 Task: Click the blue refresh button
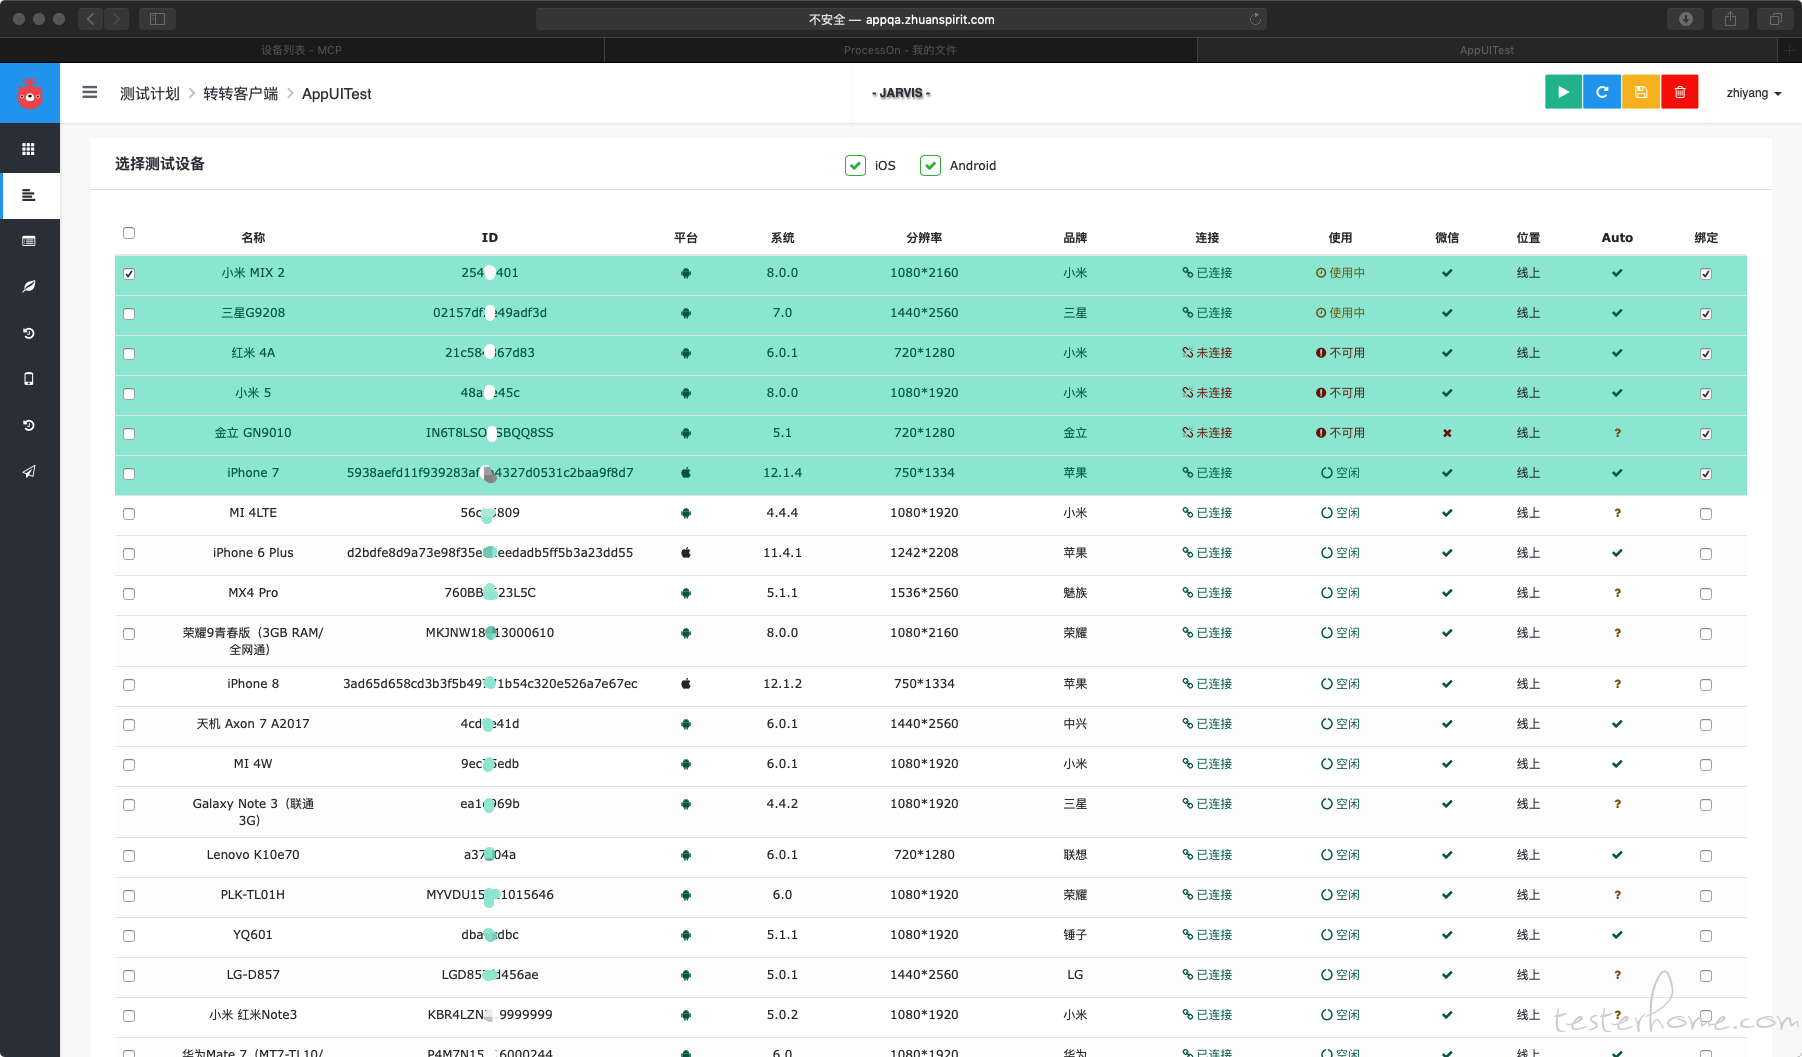pyautogui.click(x=1602, y=92)
